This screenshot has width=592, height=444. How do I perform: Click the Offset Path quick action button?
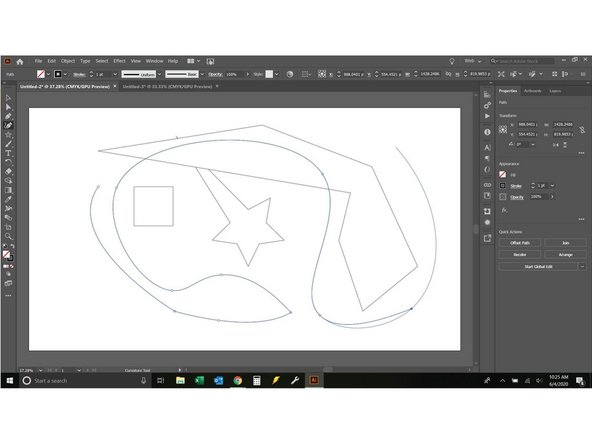pos(520,243)
